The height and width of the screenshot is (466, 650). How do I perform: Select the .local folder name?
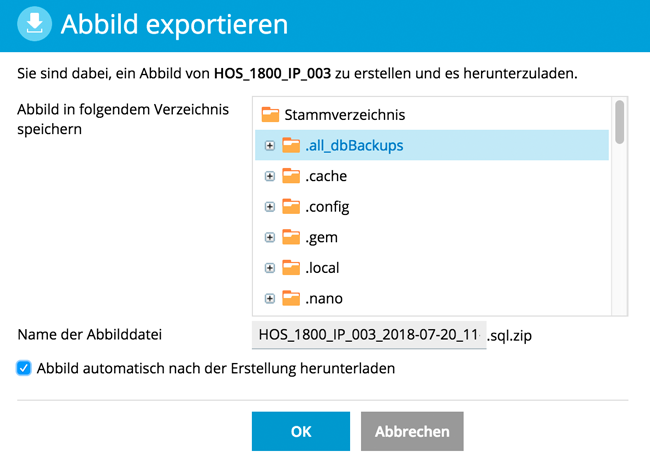pyautogui.click(x=325, y=268)
